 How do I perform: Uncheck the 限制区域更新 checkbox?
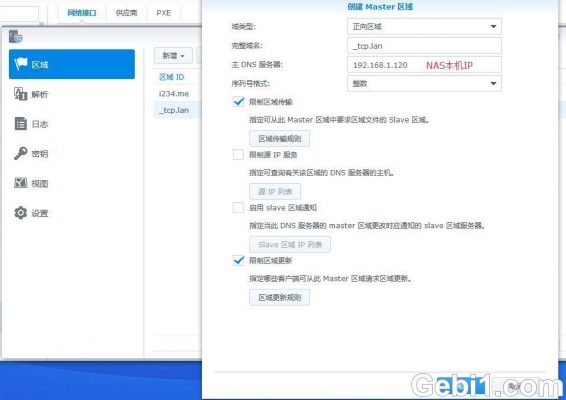(238, 260)
